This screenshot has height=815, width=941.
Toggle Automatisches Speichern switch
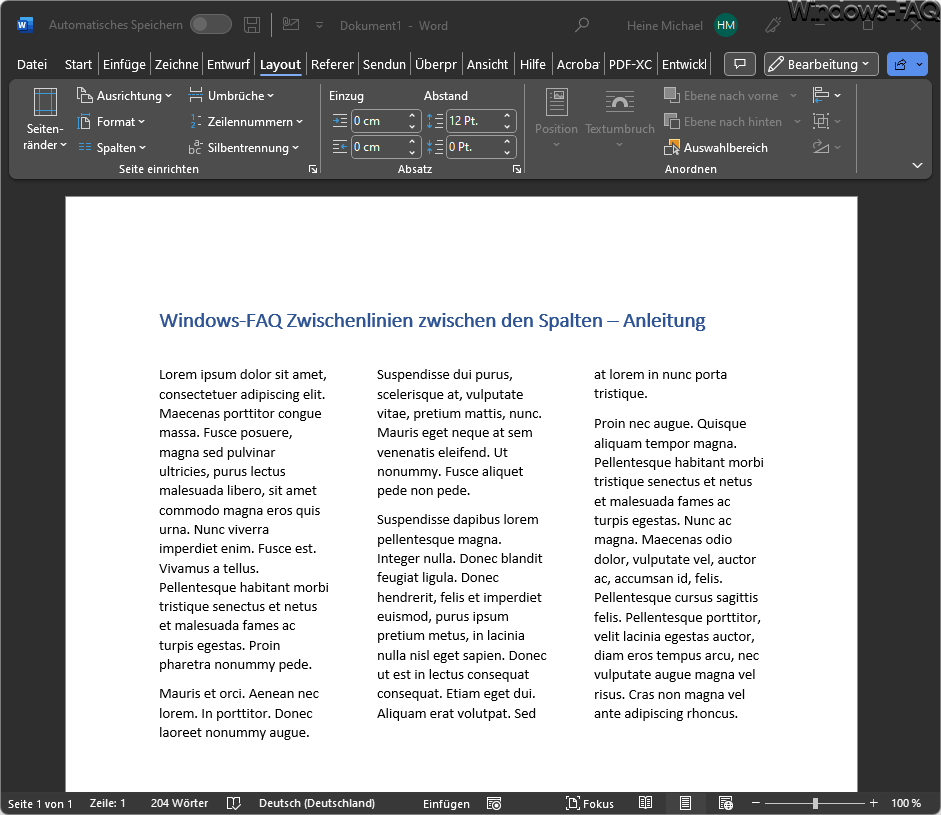coord(211,25)
